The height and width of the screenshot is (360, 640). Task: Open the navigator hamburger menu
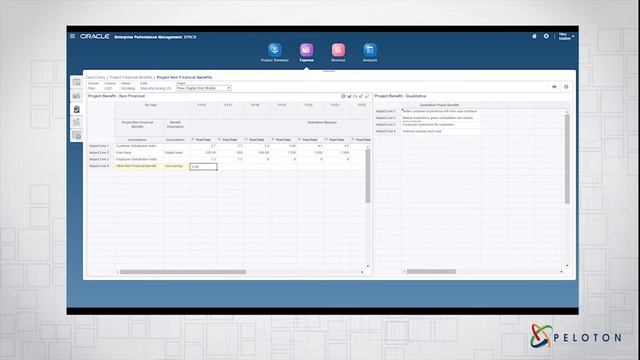click(72, 36)
